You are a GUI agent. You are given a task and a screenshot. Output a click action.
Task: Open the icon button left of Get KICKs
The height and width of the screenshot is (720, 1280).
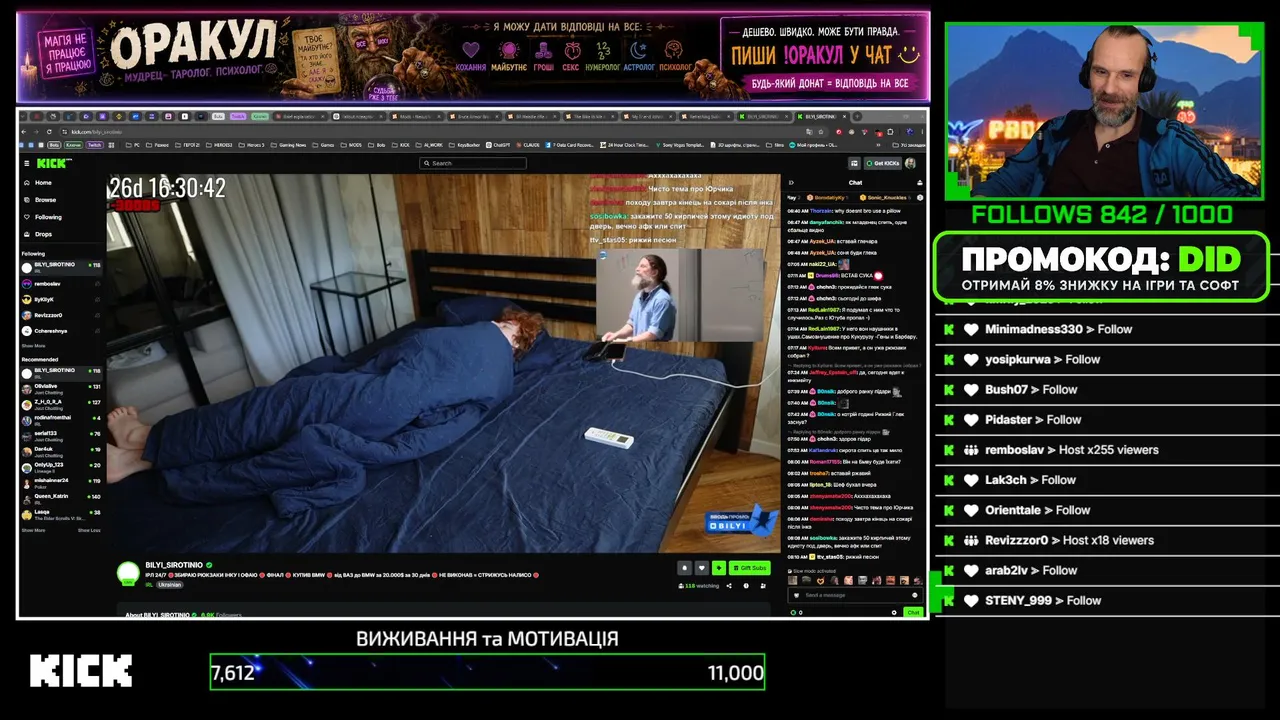[x=855, y=163]
